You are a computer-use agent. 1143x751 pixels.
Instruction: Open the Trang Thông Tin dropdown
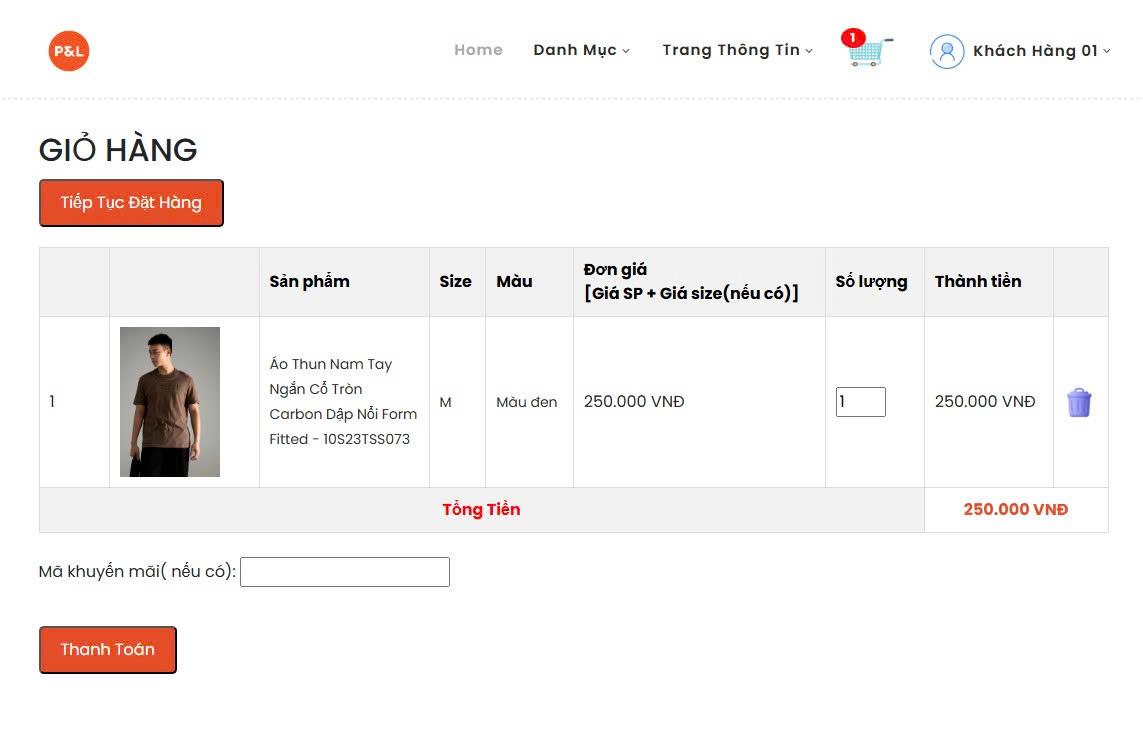coord(737,49)
